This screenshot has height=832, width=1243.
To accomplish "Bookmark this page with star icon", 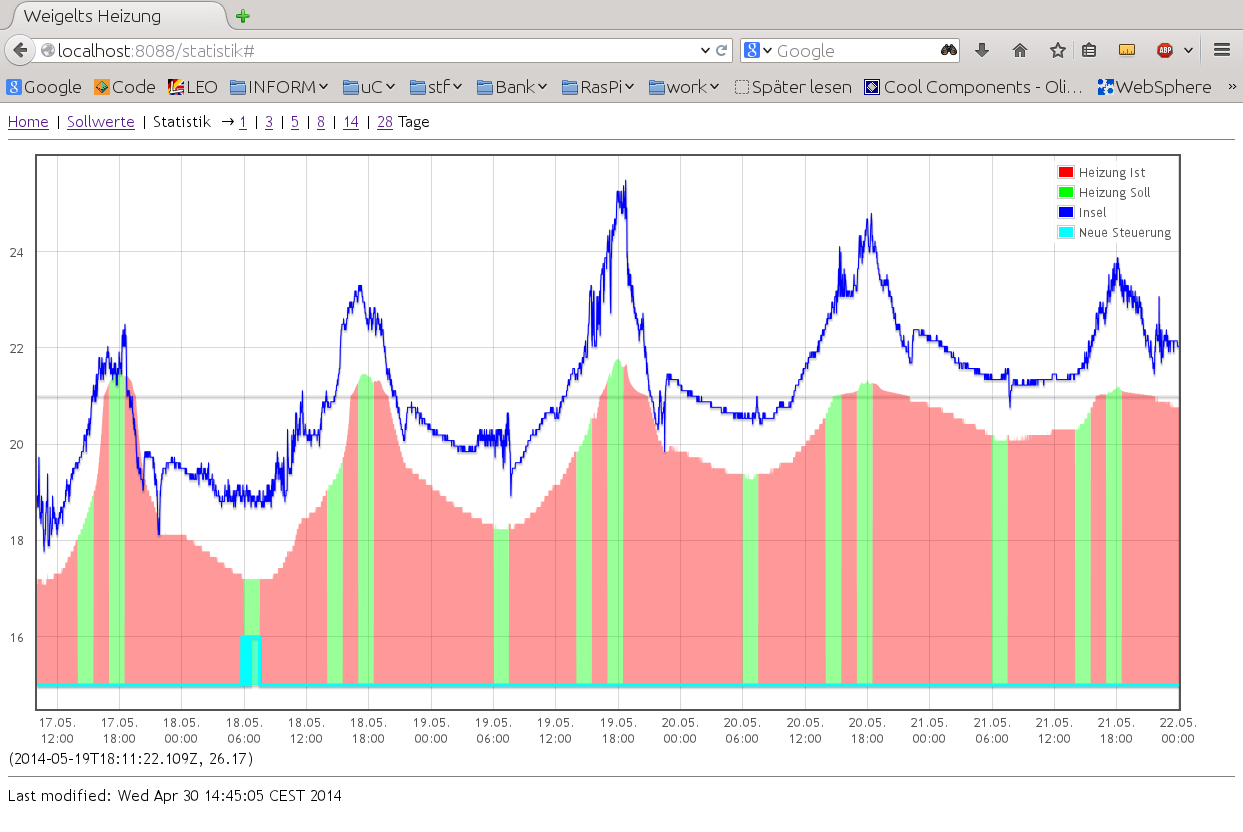I will [x=1058, y=50].
